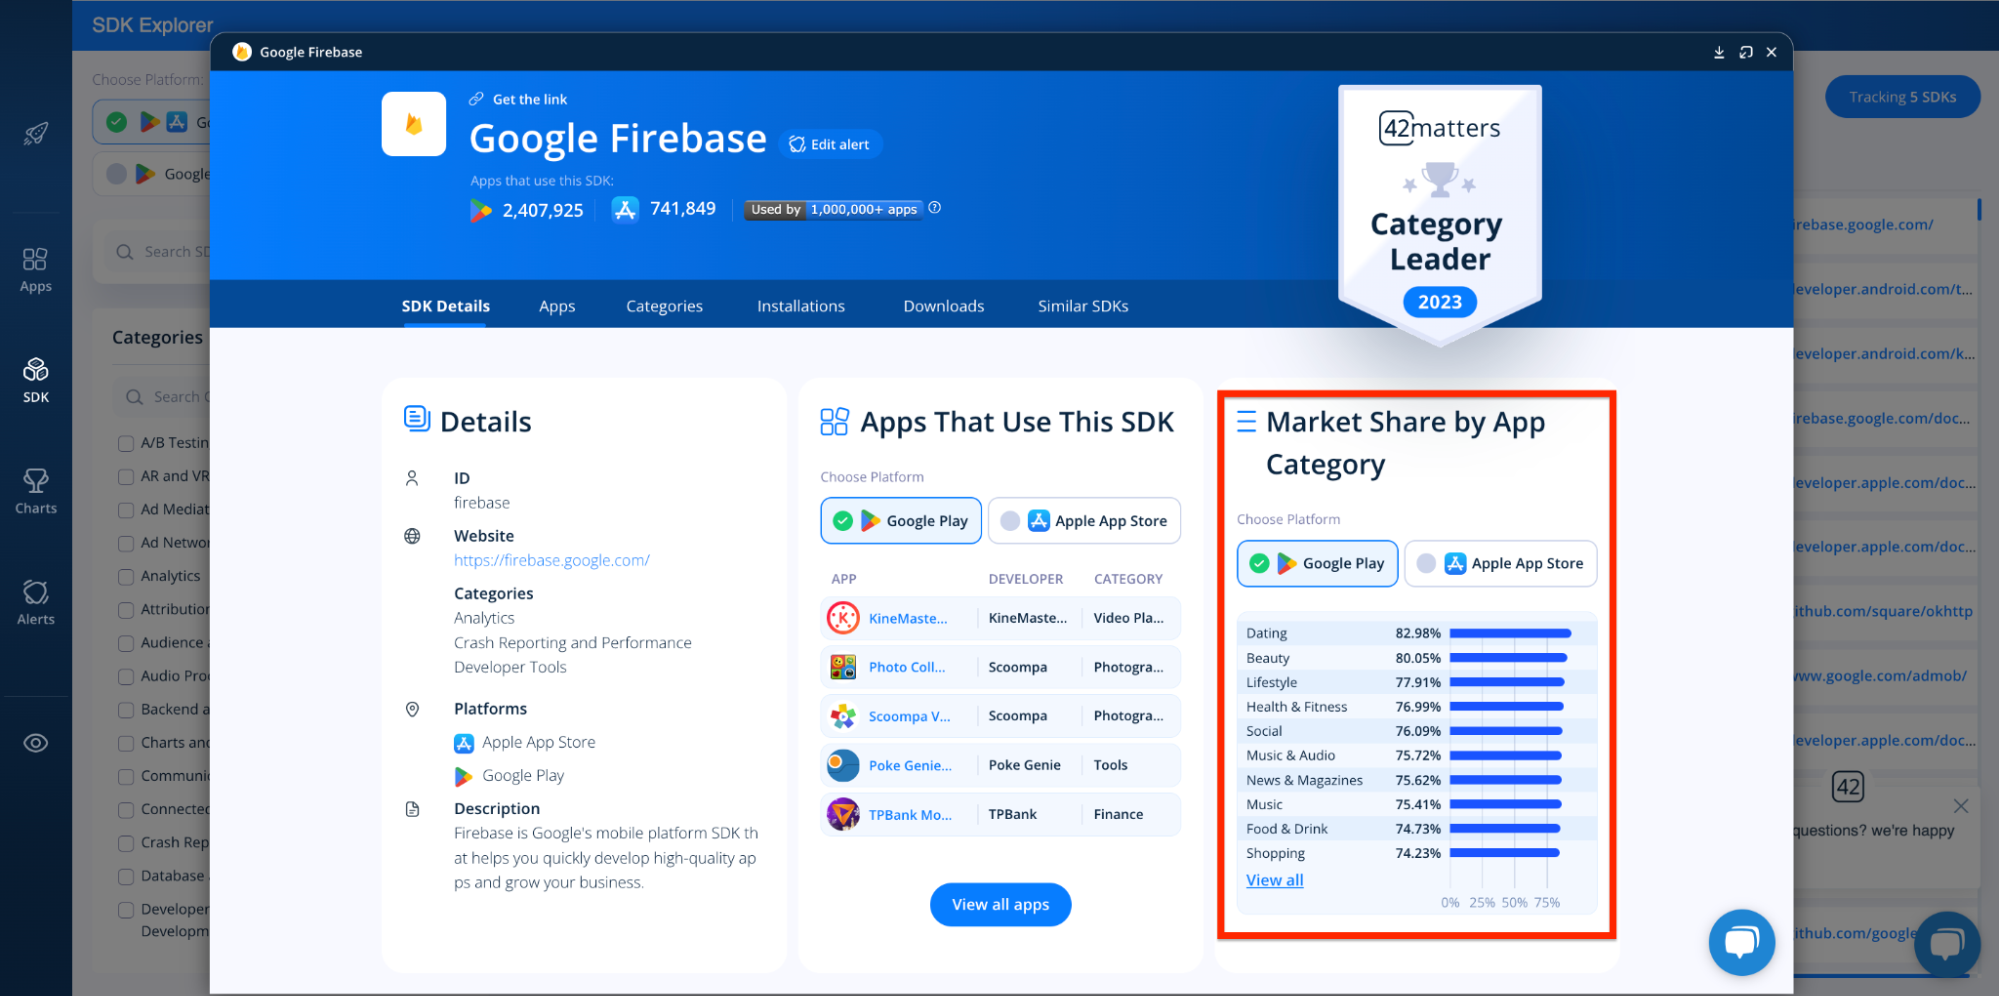The height and width of the screenshot is (996, 1999).
Task: Select Apple App Store in Apps That Use This SDK
Action: click(1084, 521)
